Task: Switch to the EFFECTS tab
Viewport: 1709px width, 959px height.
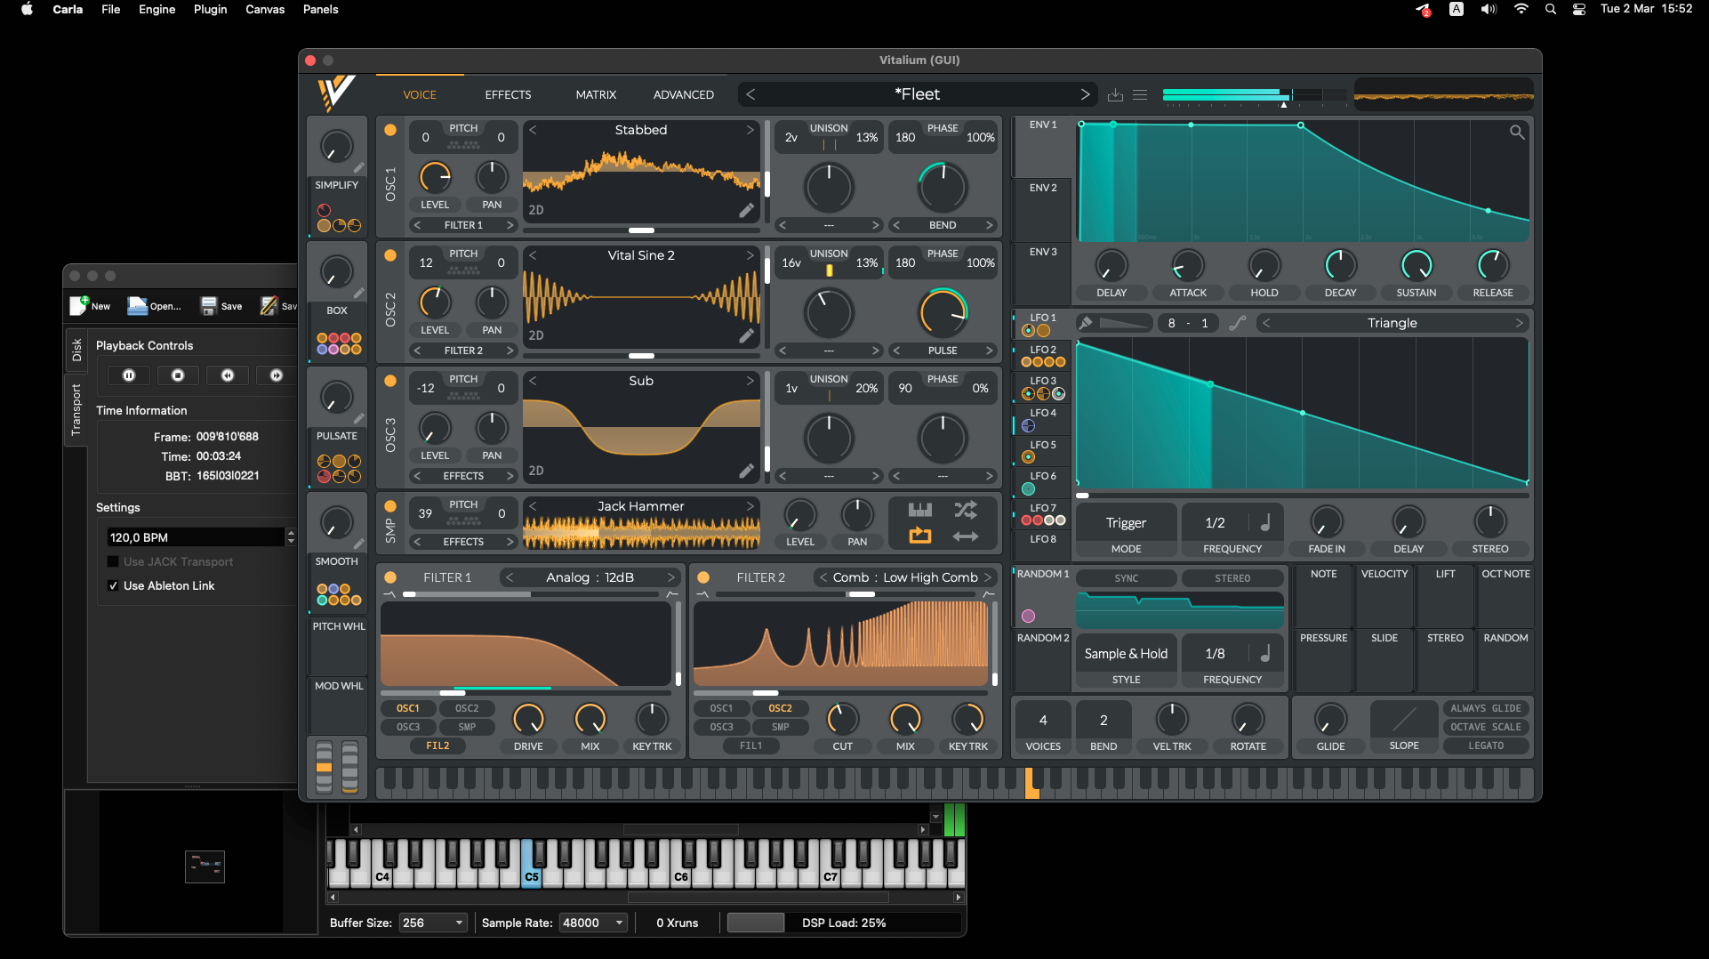Action: point(508,95)
